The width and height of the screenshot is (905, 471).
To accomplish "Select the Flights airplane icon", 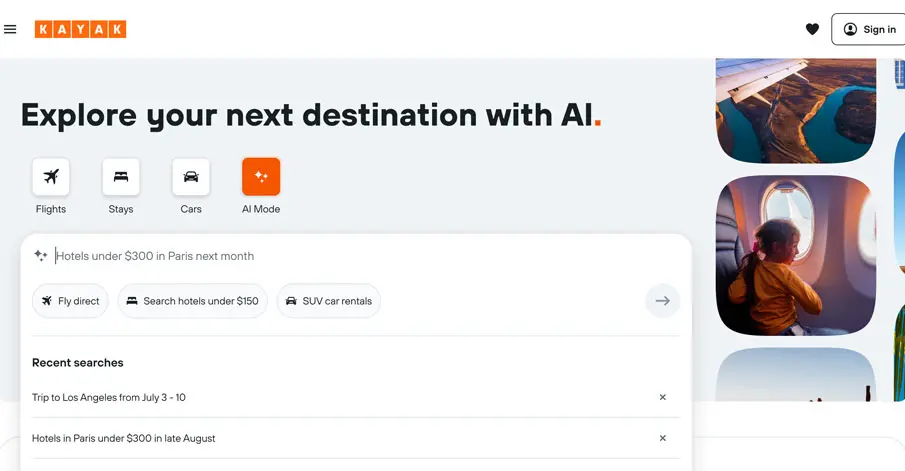I will click(51, 177).
